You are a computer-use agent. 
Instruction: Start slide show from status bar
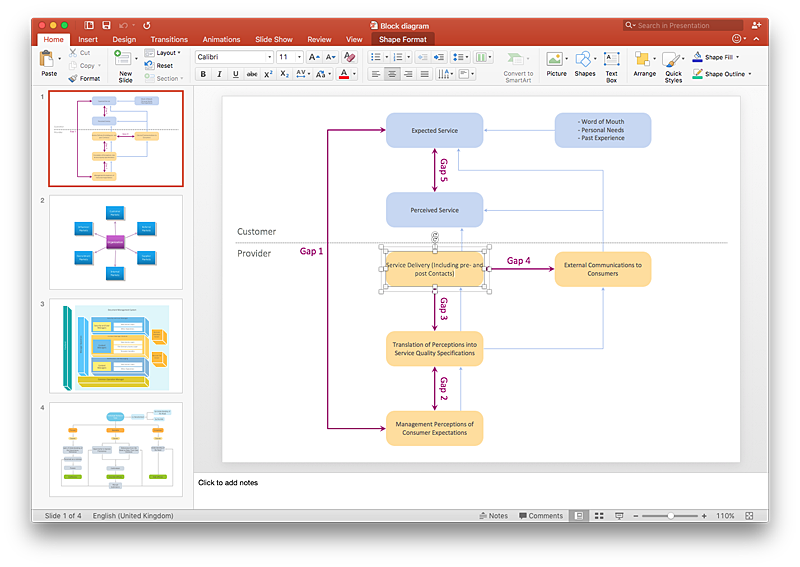tap(619, 516)
